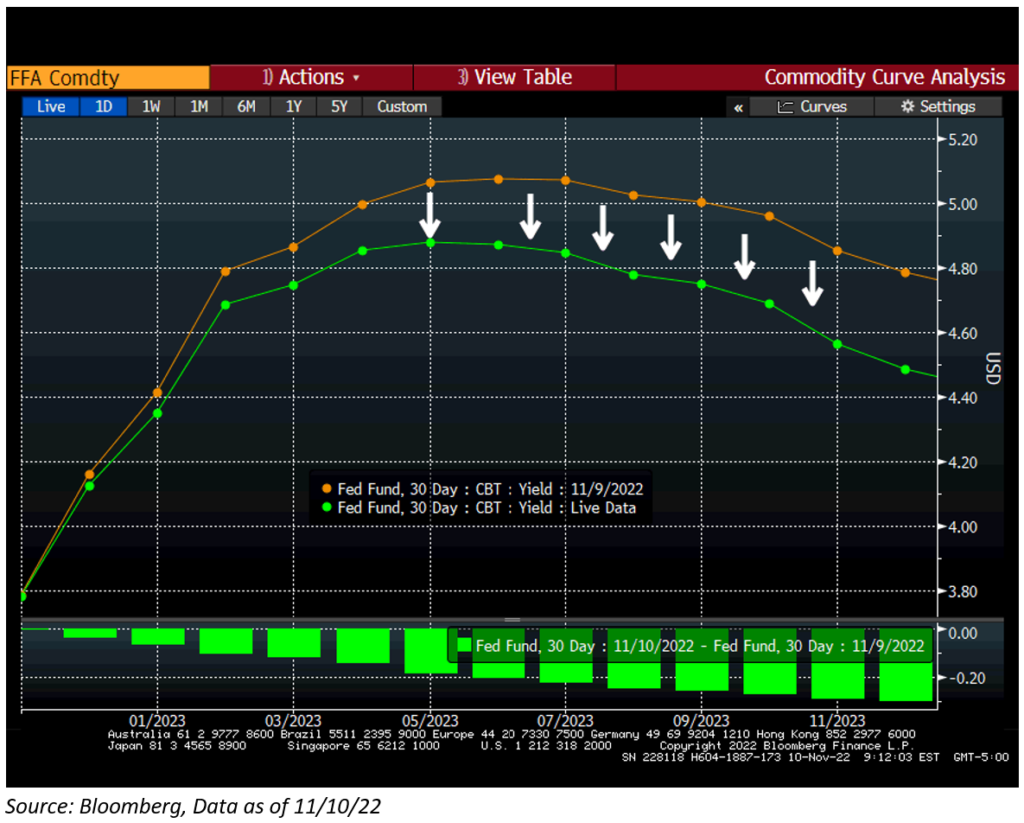Select the 5Y range tab
Viewport: 1024px width, 823px height.
[340, 107]
